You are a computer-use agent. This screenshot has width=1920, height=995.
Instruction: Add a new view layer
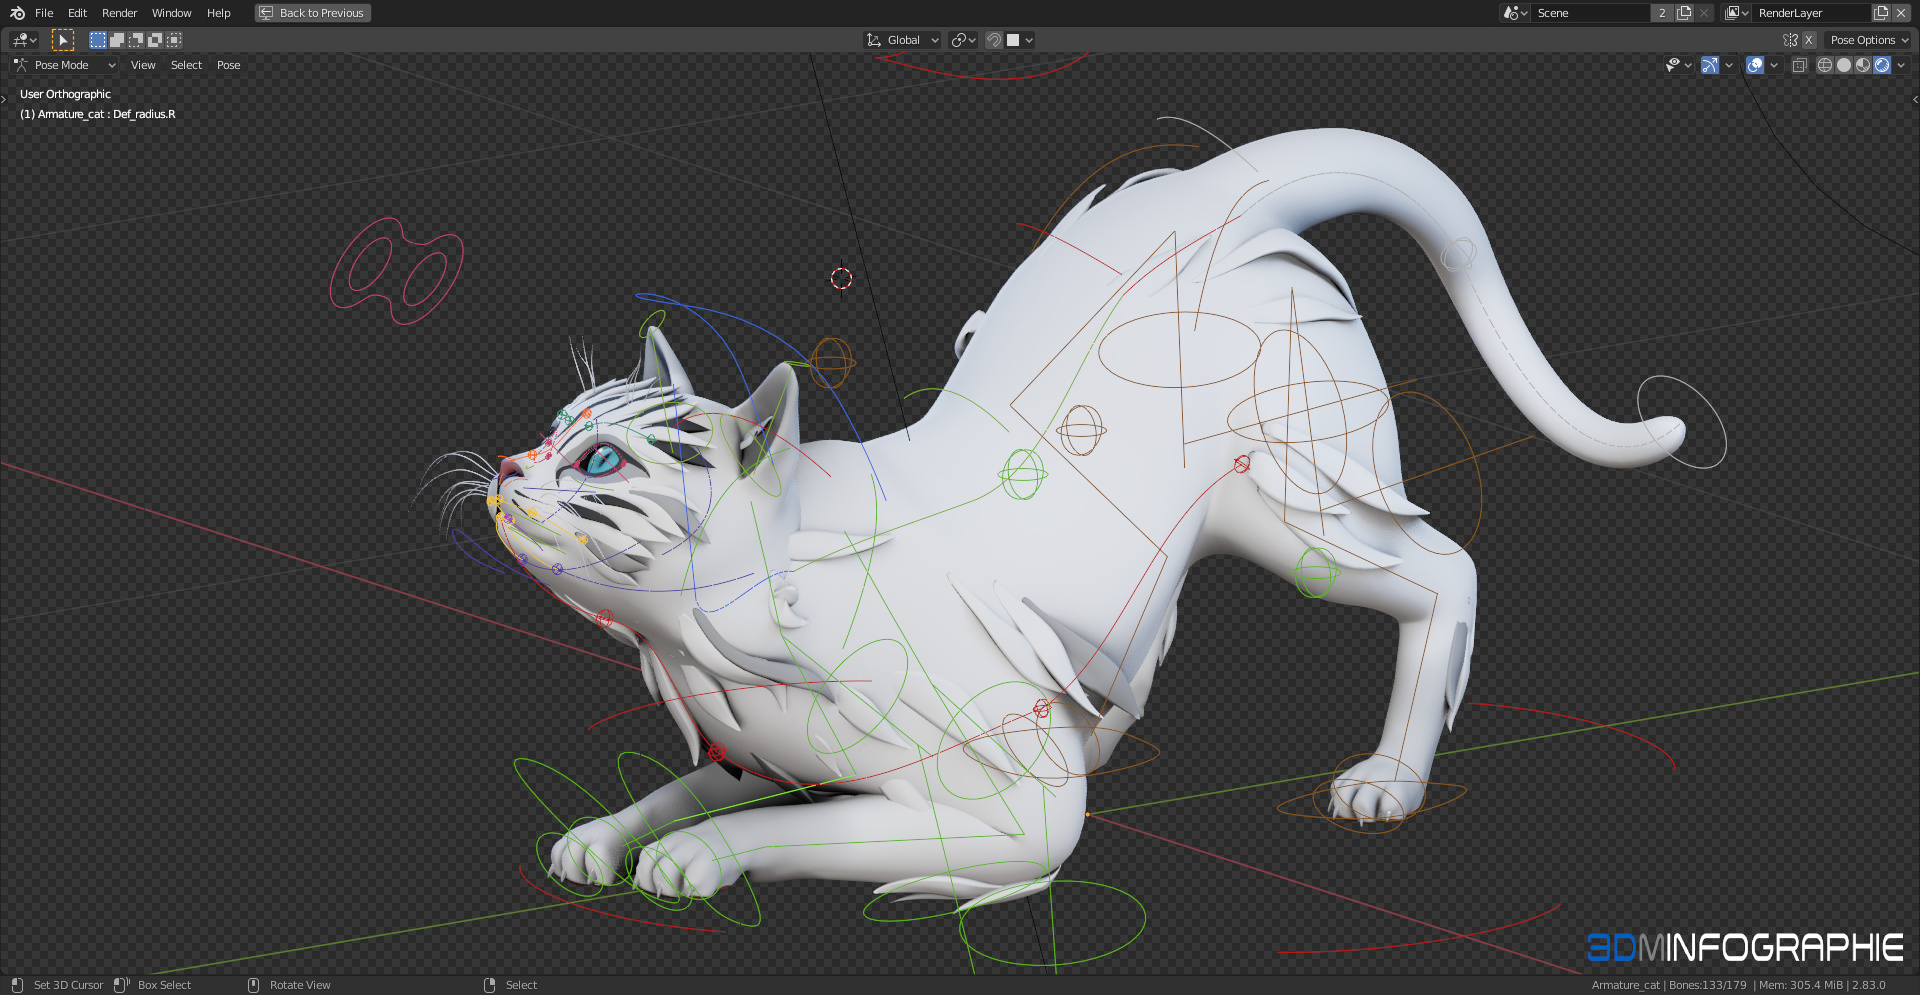(x=1881, y=13)
